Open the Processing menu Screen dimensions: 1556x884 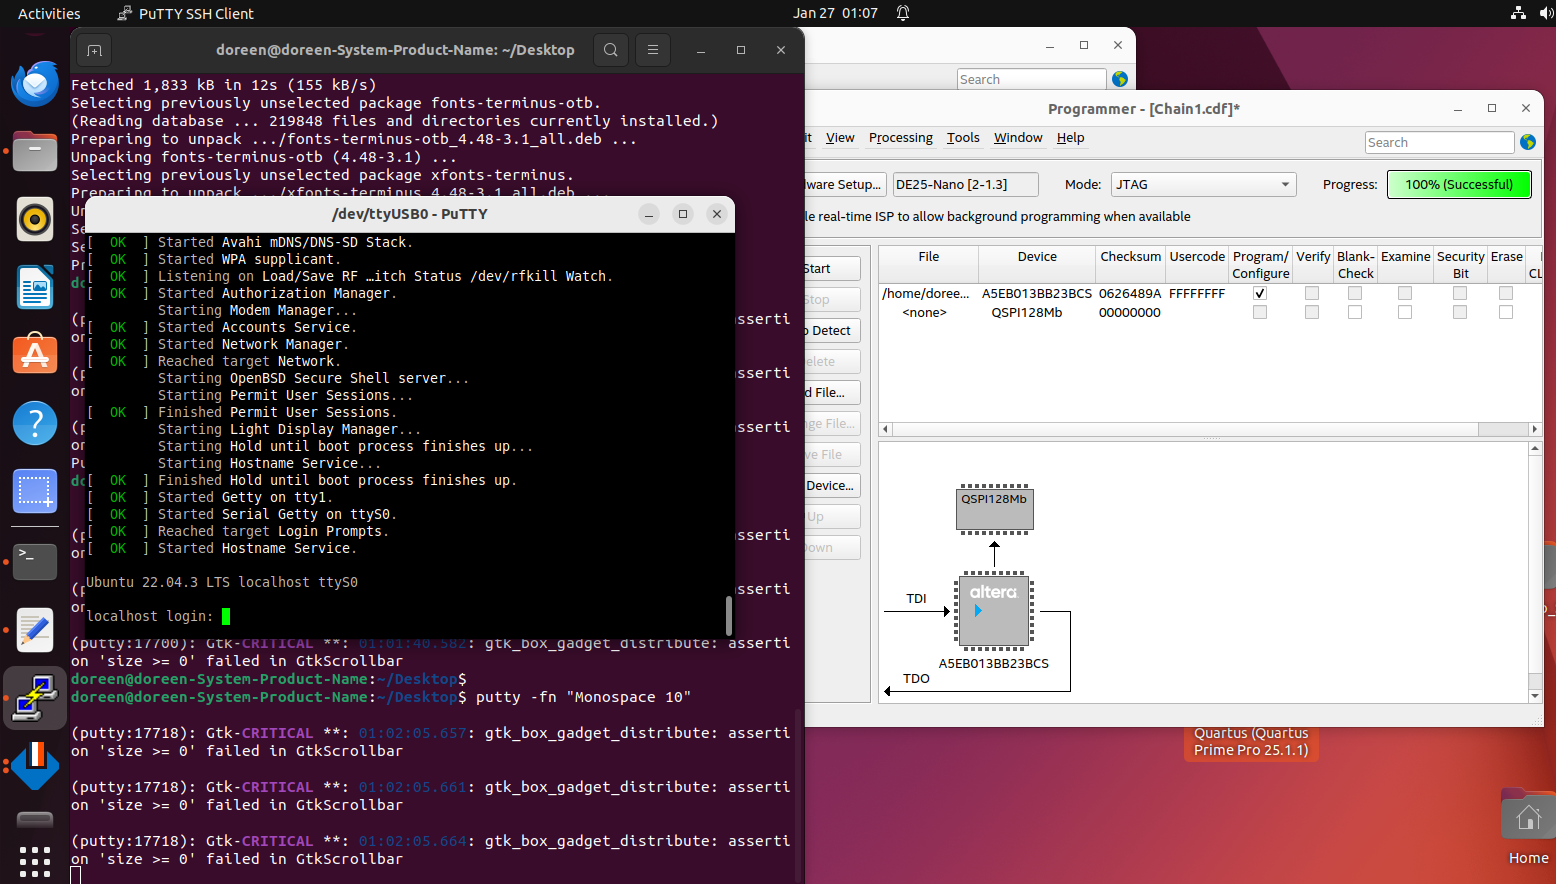[900, 137]
